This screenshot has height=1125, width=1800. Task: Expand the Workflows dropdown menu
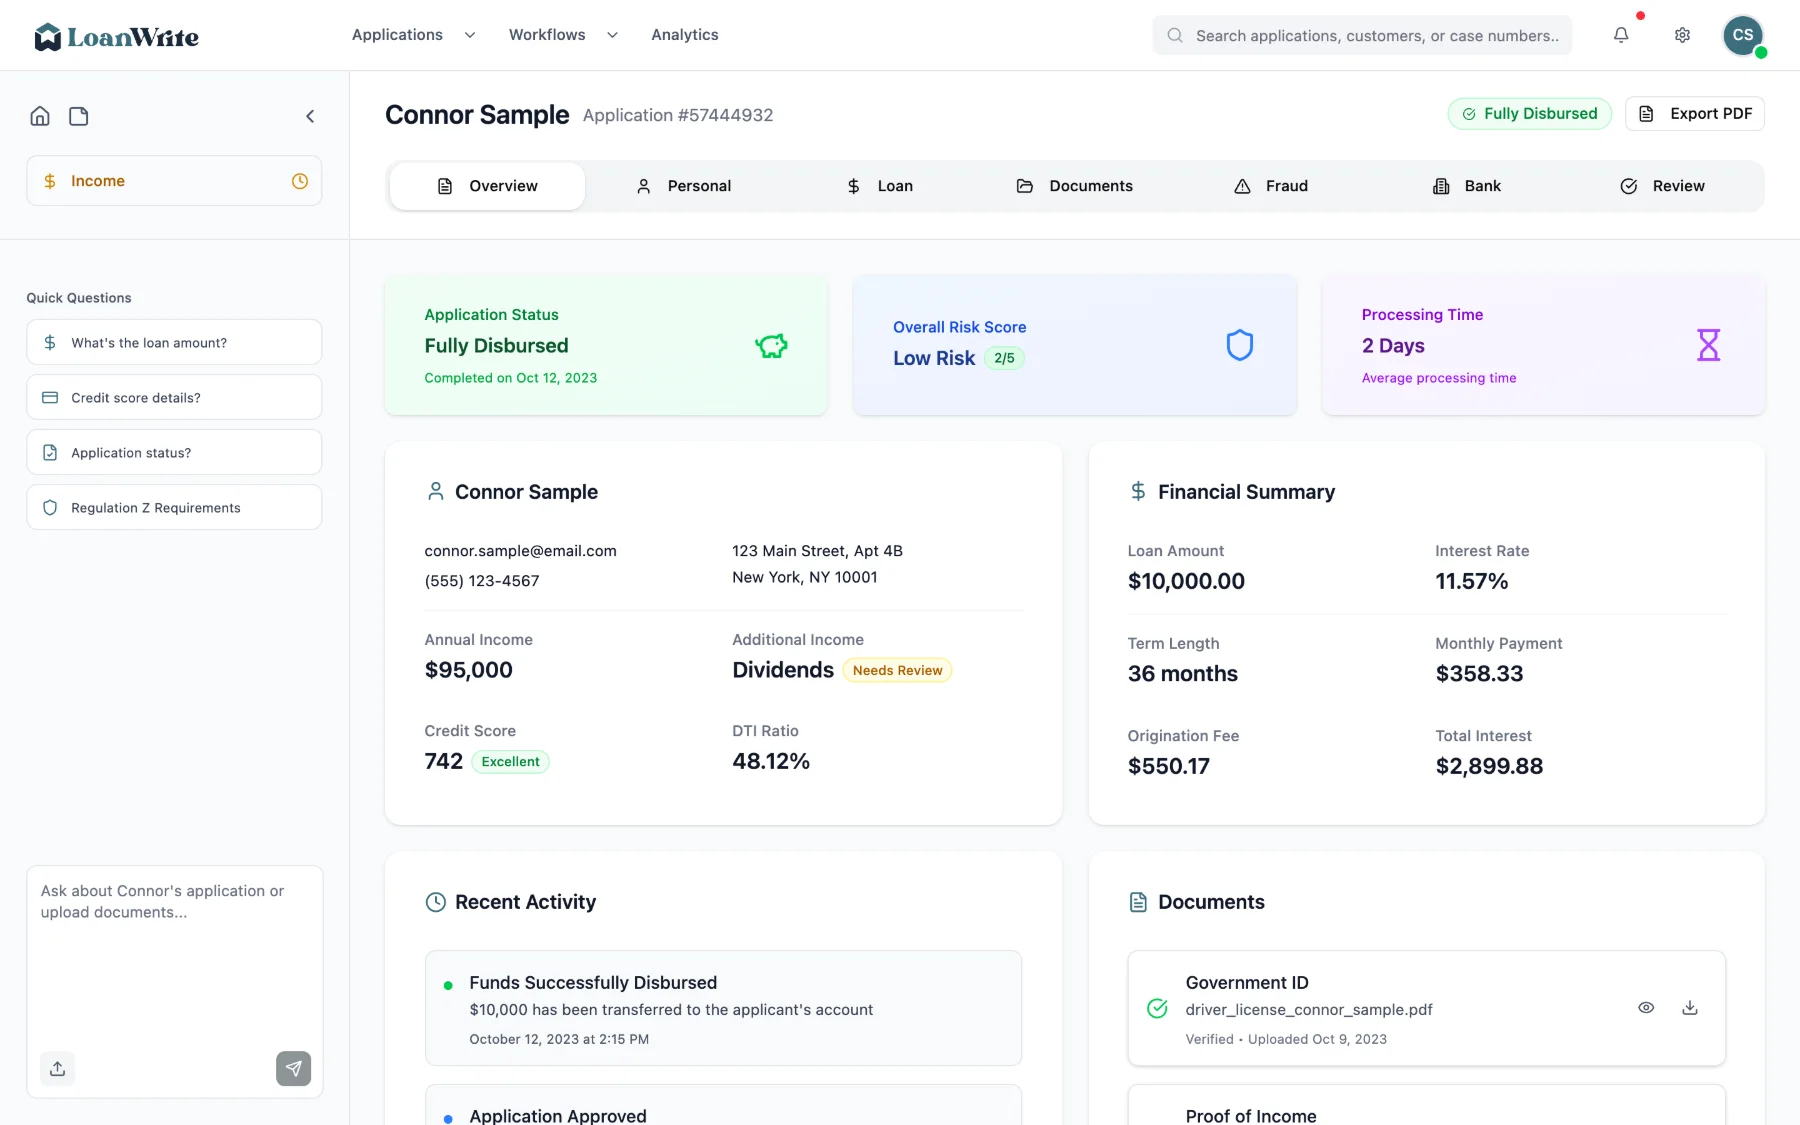coord(563,35)
